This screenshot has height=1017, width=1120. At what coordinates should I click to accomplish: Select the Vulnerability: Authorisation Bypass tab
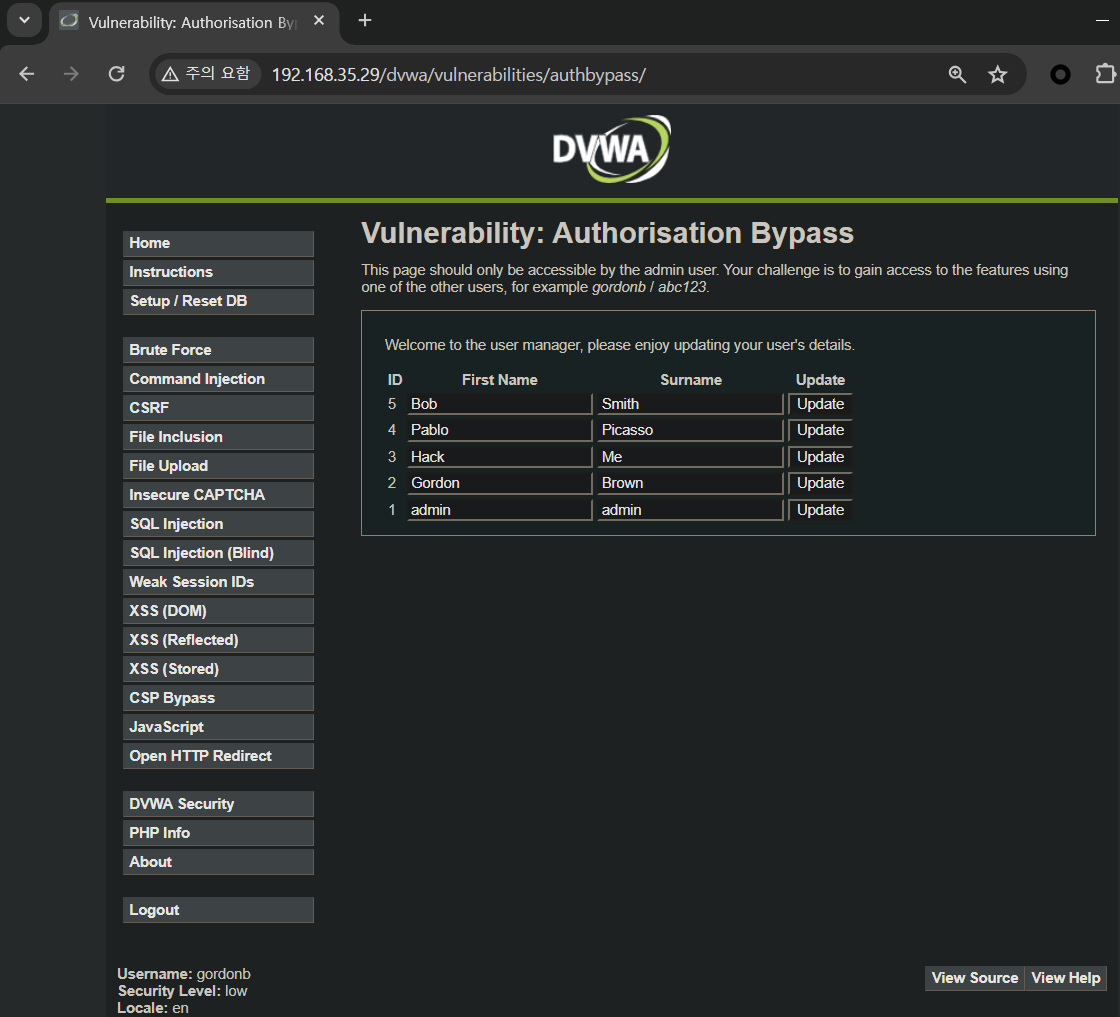click(193, 22)
